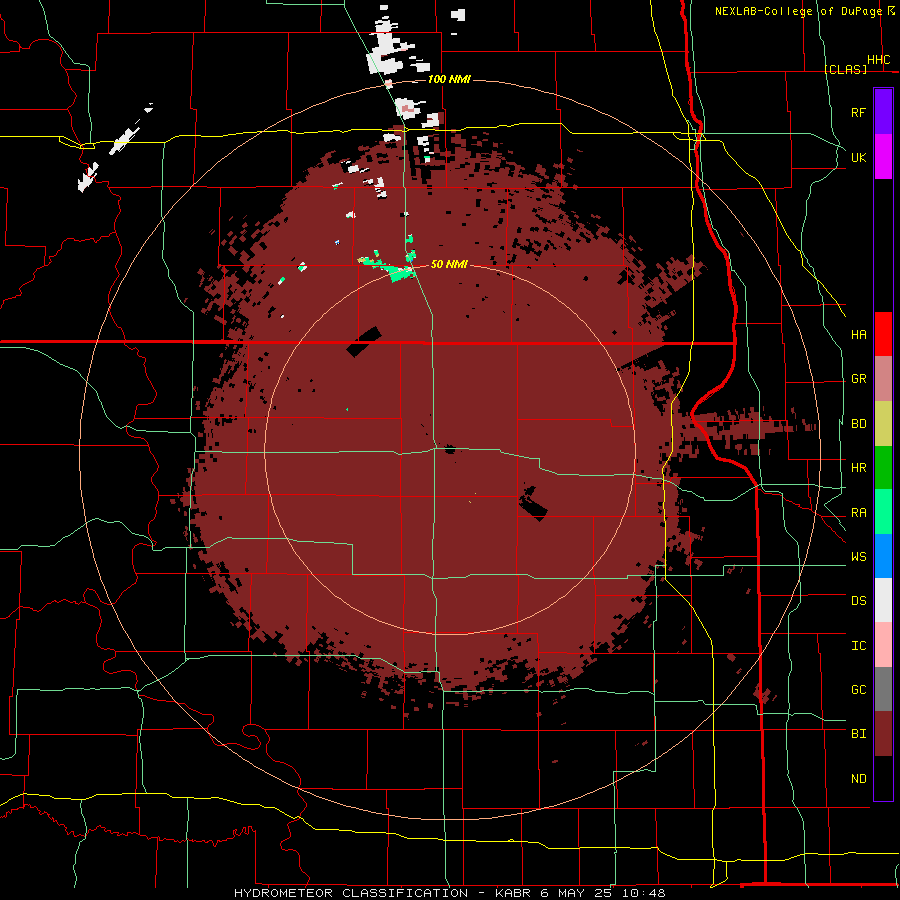The height and width of the screenshot is (900, 900).
Task: Click the BD legend label
Action: click(859, 424)
